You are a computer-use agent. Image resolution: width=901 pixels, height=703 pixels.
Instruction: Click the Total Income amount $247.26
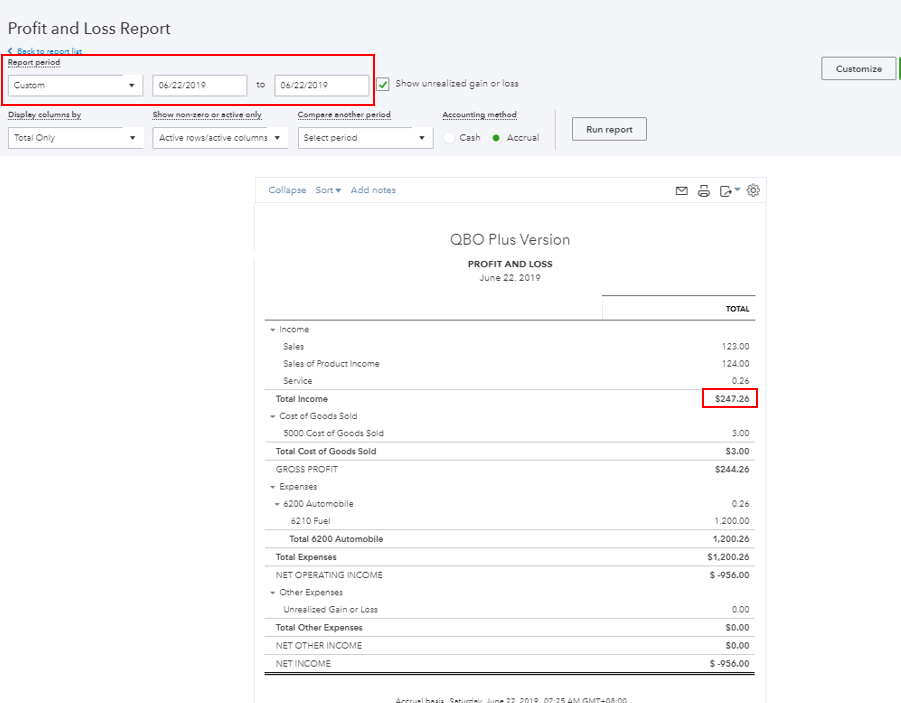pos(731,399)
